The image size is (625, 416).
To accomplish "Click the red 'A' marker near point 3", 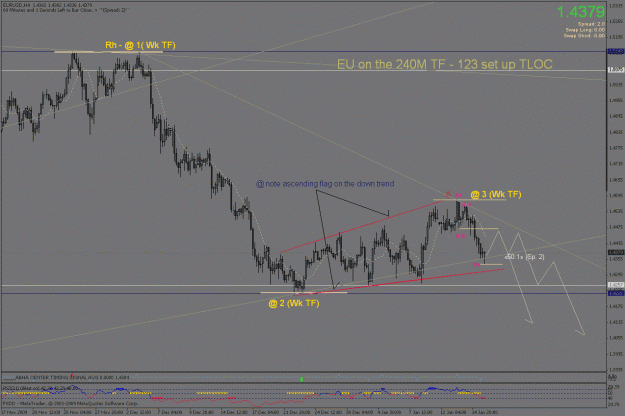I will (x=448, y=194).
